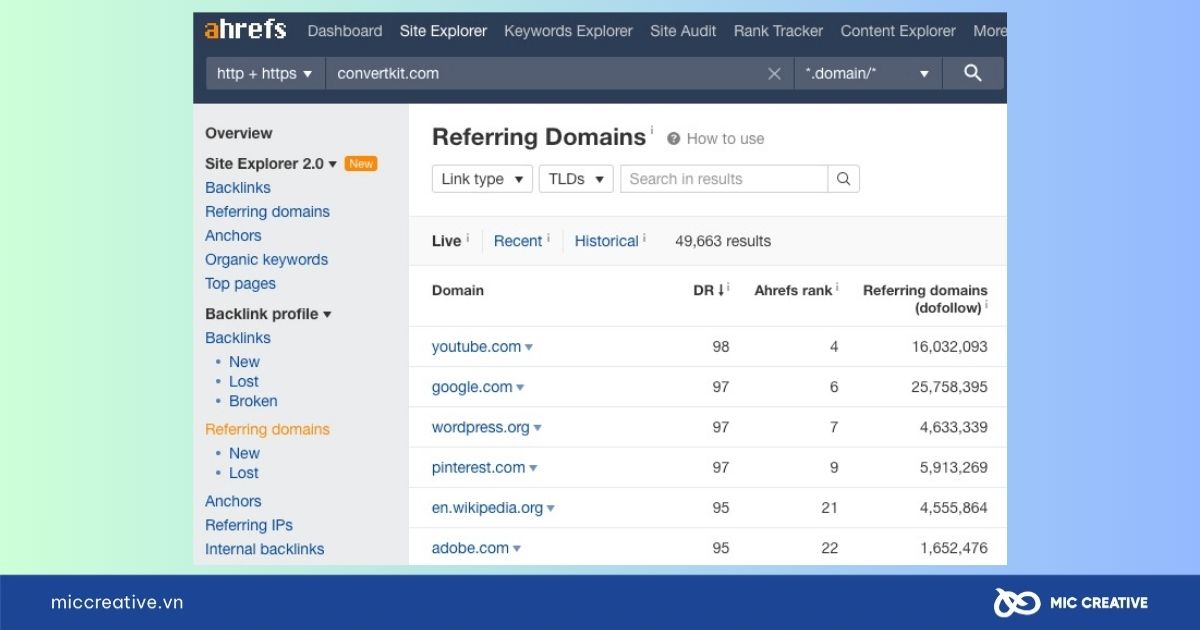Open New under the orange Referring domains
Screen dimensions: 1200x630
click(244, 453)
